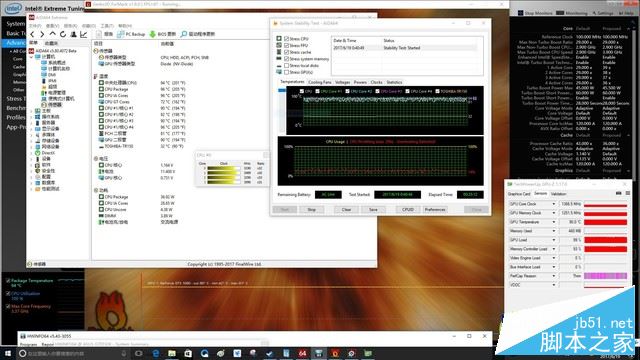Click the HWiNFO64 window title icon
Viewport: 640px width, 360px height.
(x=23, y=336)
